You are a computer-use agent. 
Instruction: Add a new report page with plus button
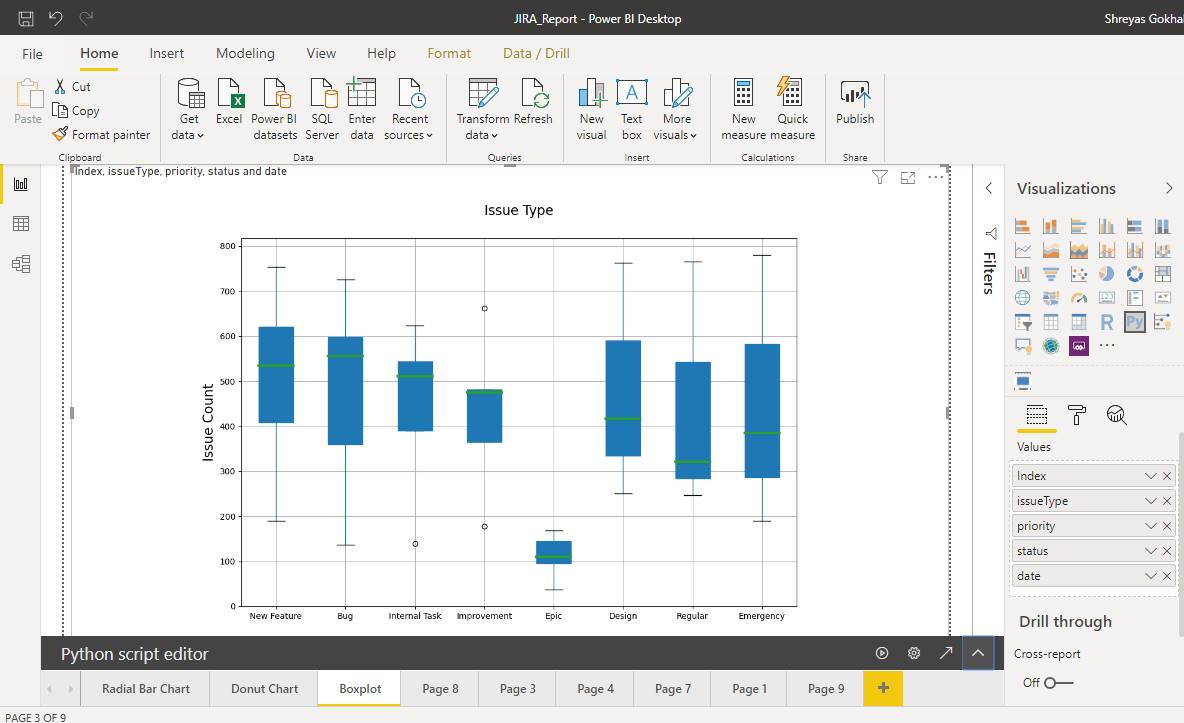pyautogui.click(x=883, y=688)
